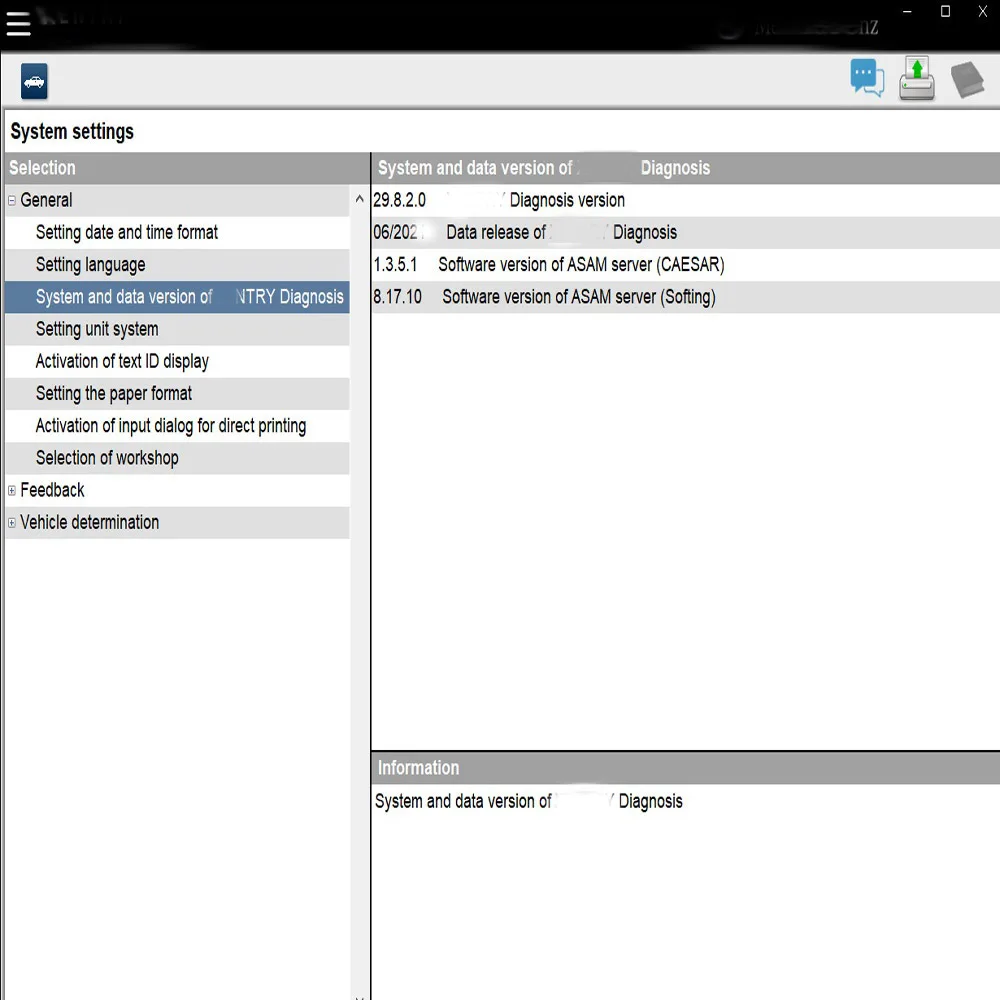This screenshot has height=1000, width=1000.
Task: Select Activation of text ID display
Action: point(177,362)
